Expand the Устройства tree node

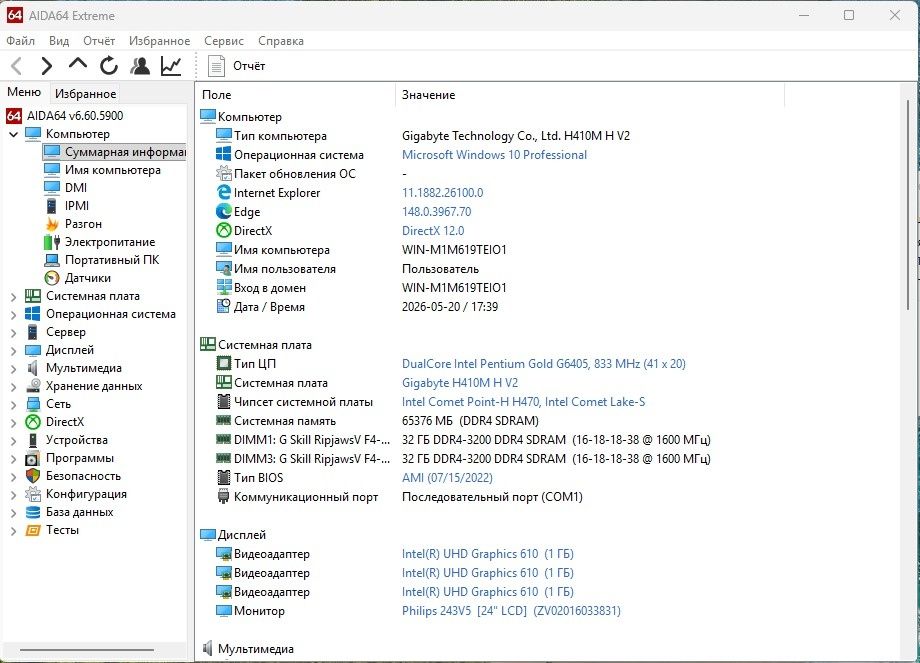(x=13, y=441)
